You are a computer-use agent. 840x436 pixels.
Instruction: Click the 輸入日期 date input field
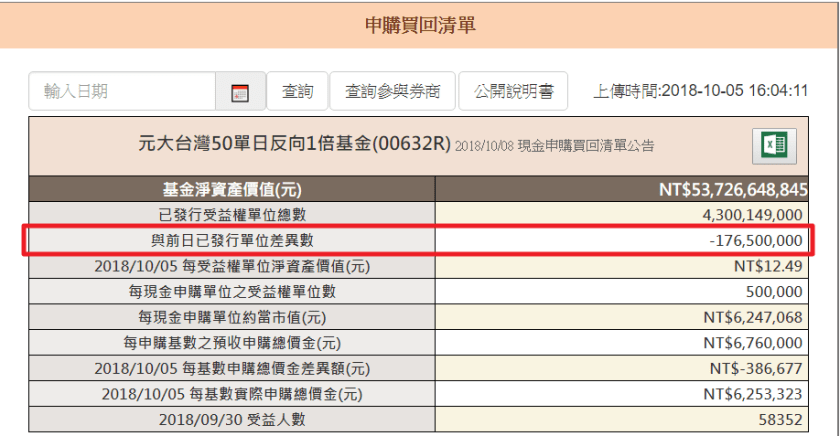[122, 92]
